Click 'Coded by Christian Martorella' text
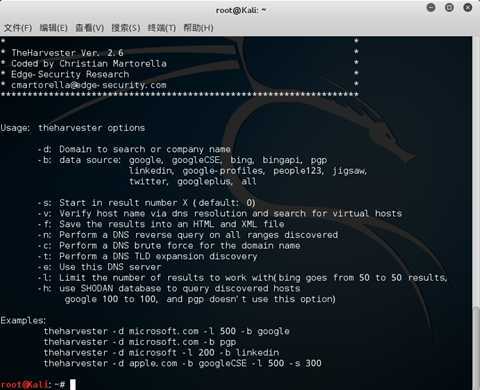Image resolution: width=480 pixels, height=390 pixels. (x=89, y=63)
